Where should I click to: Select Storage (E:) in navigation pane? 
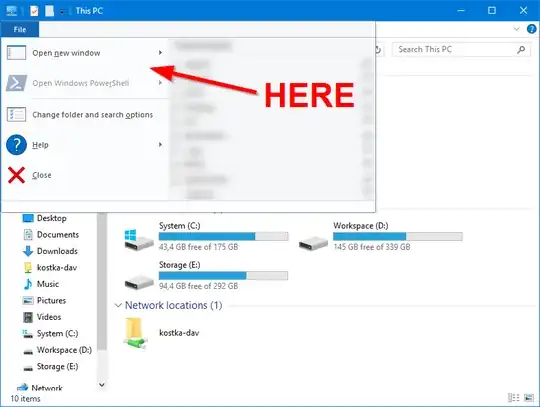click(x=58, y=367)
